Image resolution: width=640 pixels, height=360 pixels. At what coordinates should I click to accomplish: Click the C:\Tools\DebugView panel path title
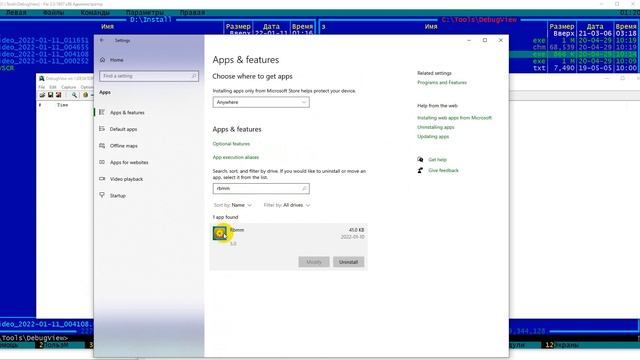coord(479,20)
